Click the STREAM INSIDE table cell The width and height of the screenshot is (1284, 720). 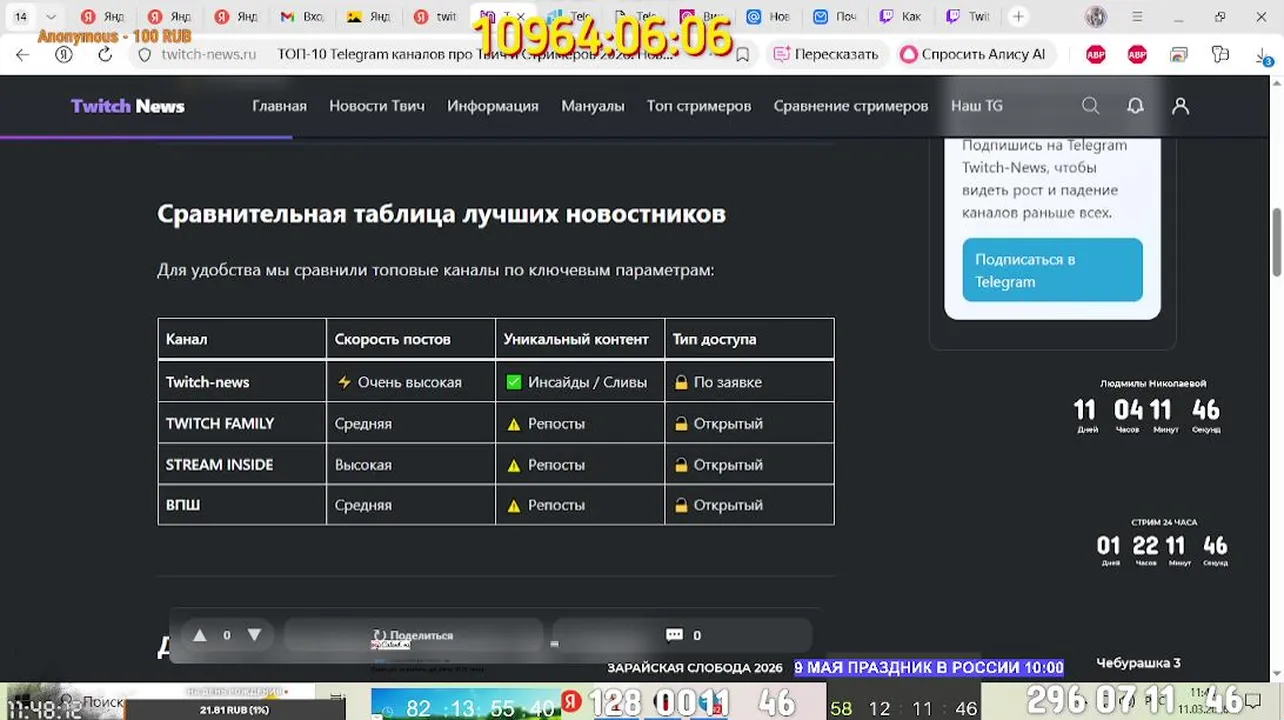tap(242, 464)
